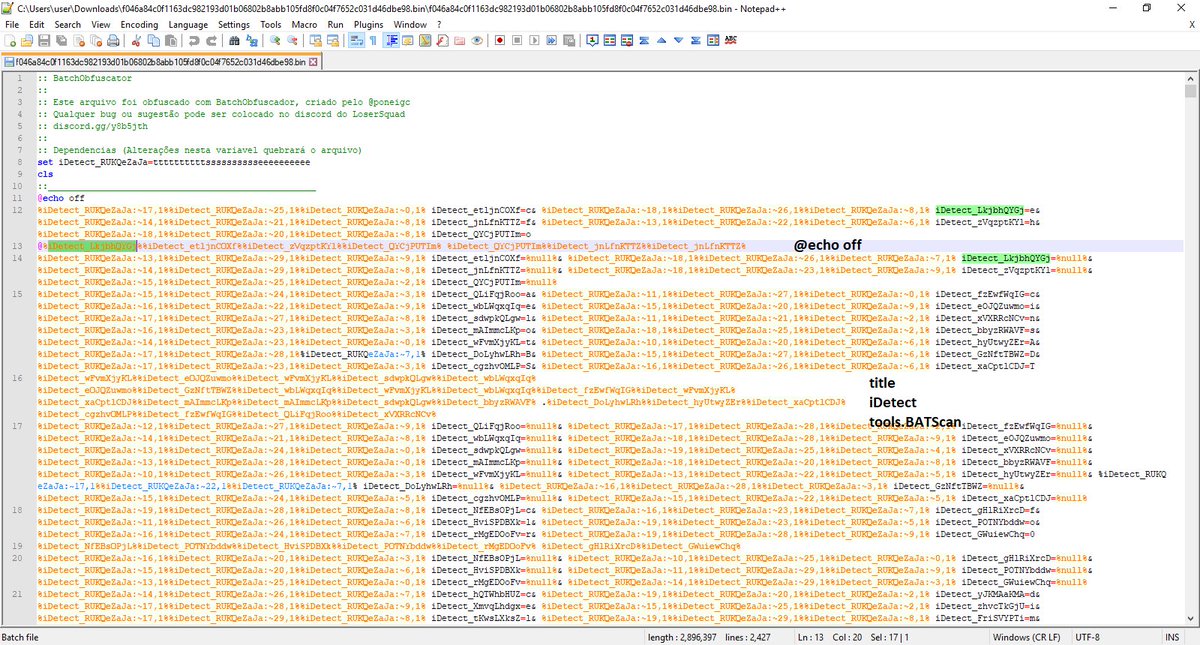This screenshot has width=1200, height=645.
Task: Click X at menu bar right end
Action: [1190, 23]
